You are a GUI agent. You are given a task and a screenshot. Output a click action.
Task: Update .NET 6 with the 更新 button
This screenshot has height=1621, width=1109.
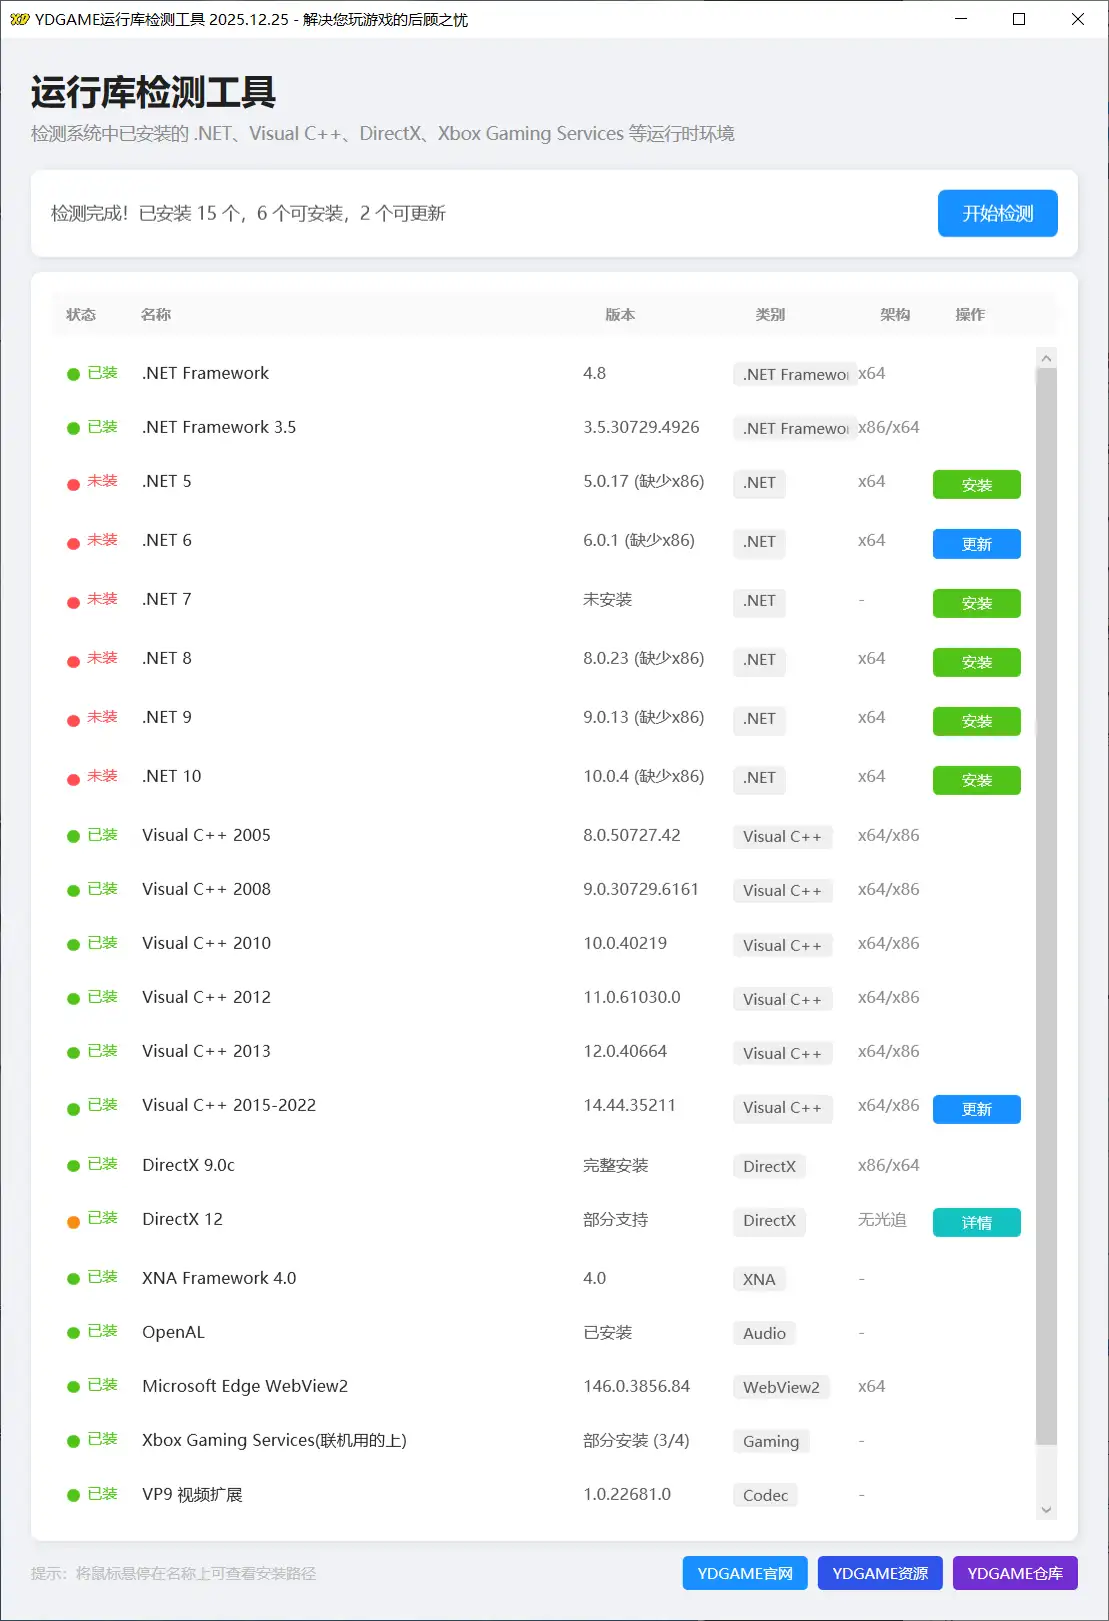pyautogui.click(x=975, y=544)
